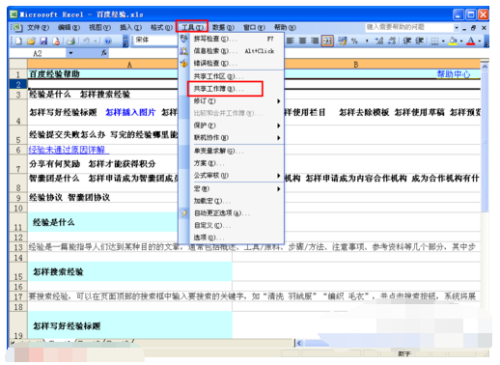The width and height of the screenshot is (500, 365).
Task: Open the 编辑 (Edit) menu
Action: 69,27
